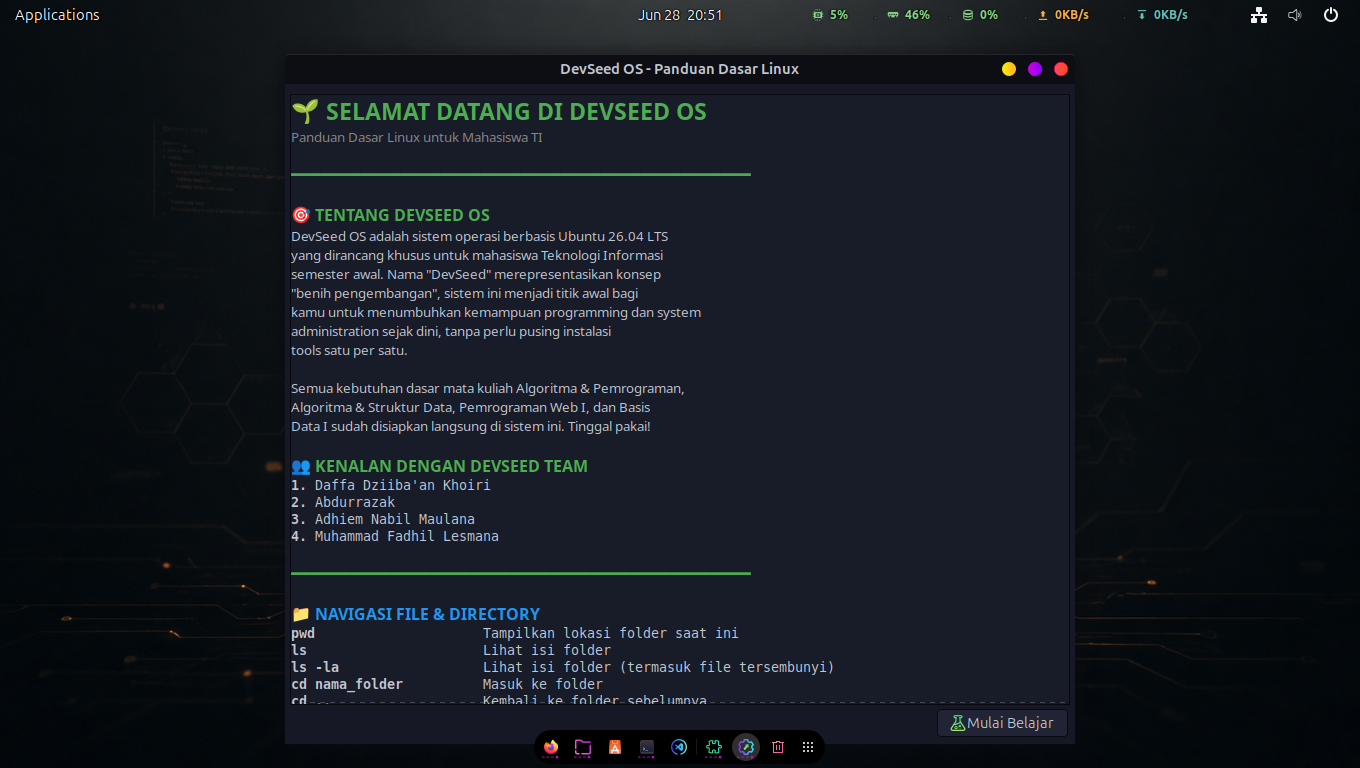Open the Files manager dock icon
This screenshot has width=1360, height=768.
click(583, 747)
